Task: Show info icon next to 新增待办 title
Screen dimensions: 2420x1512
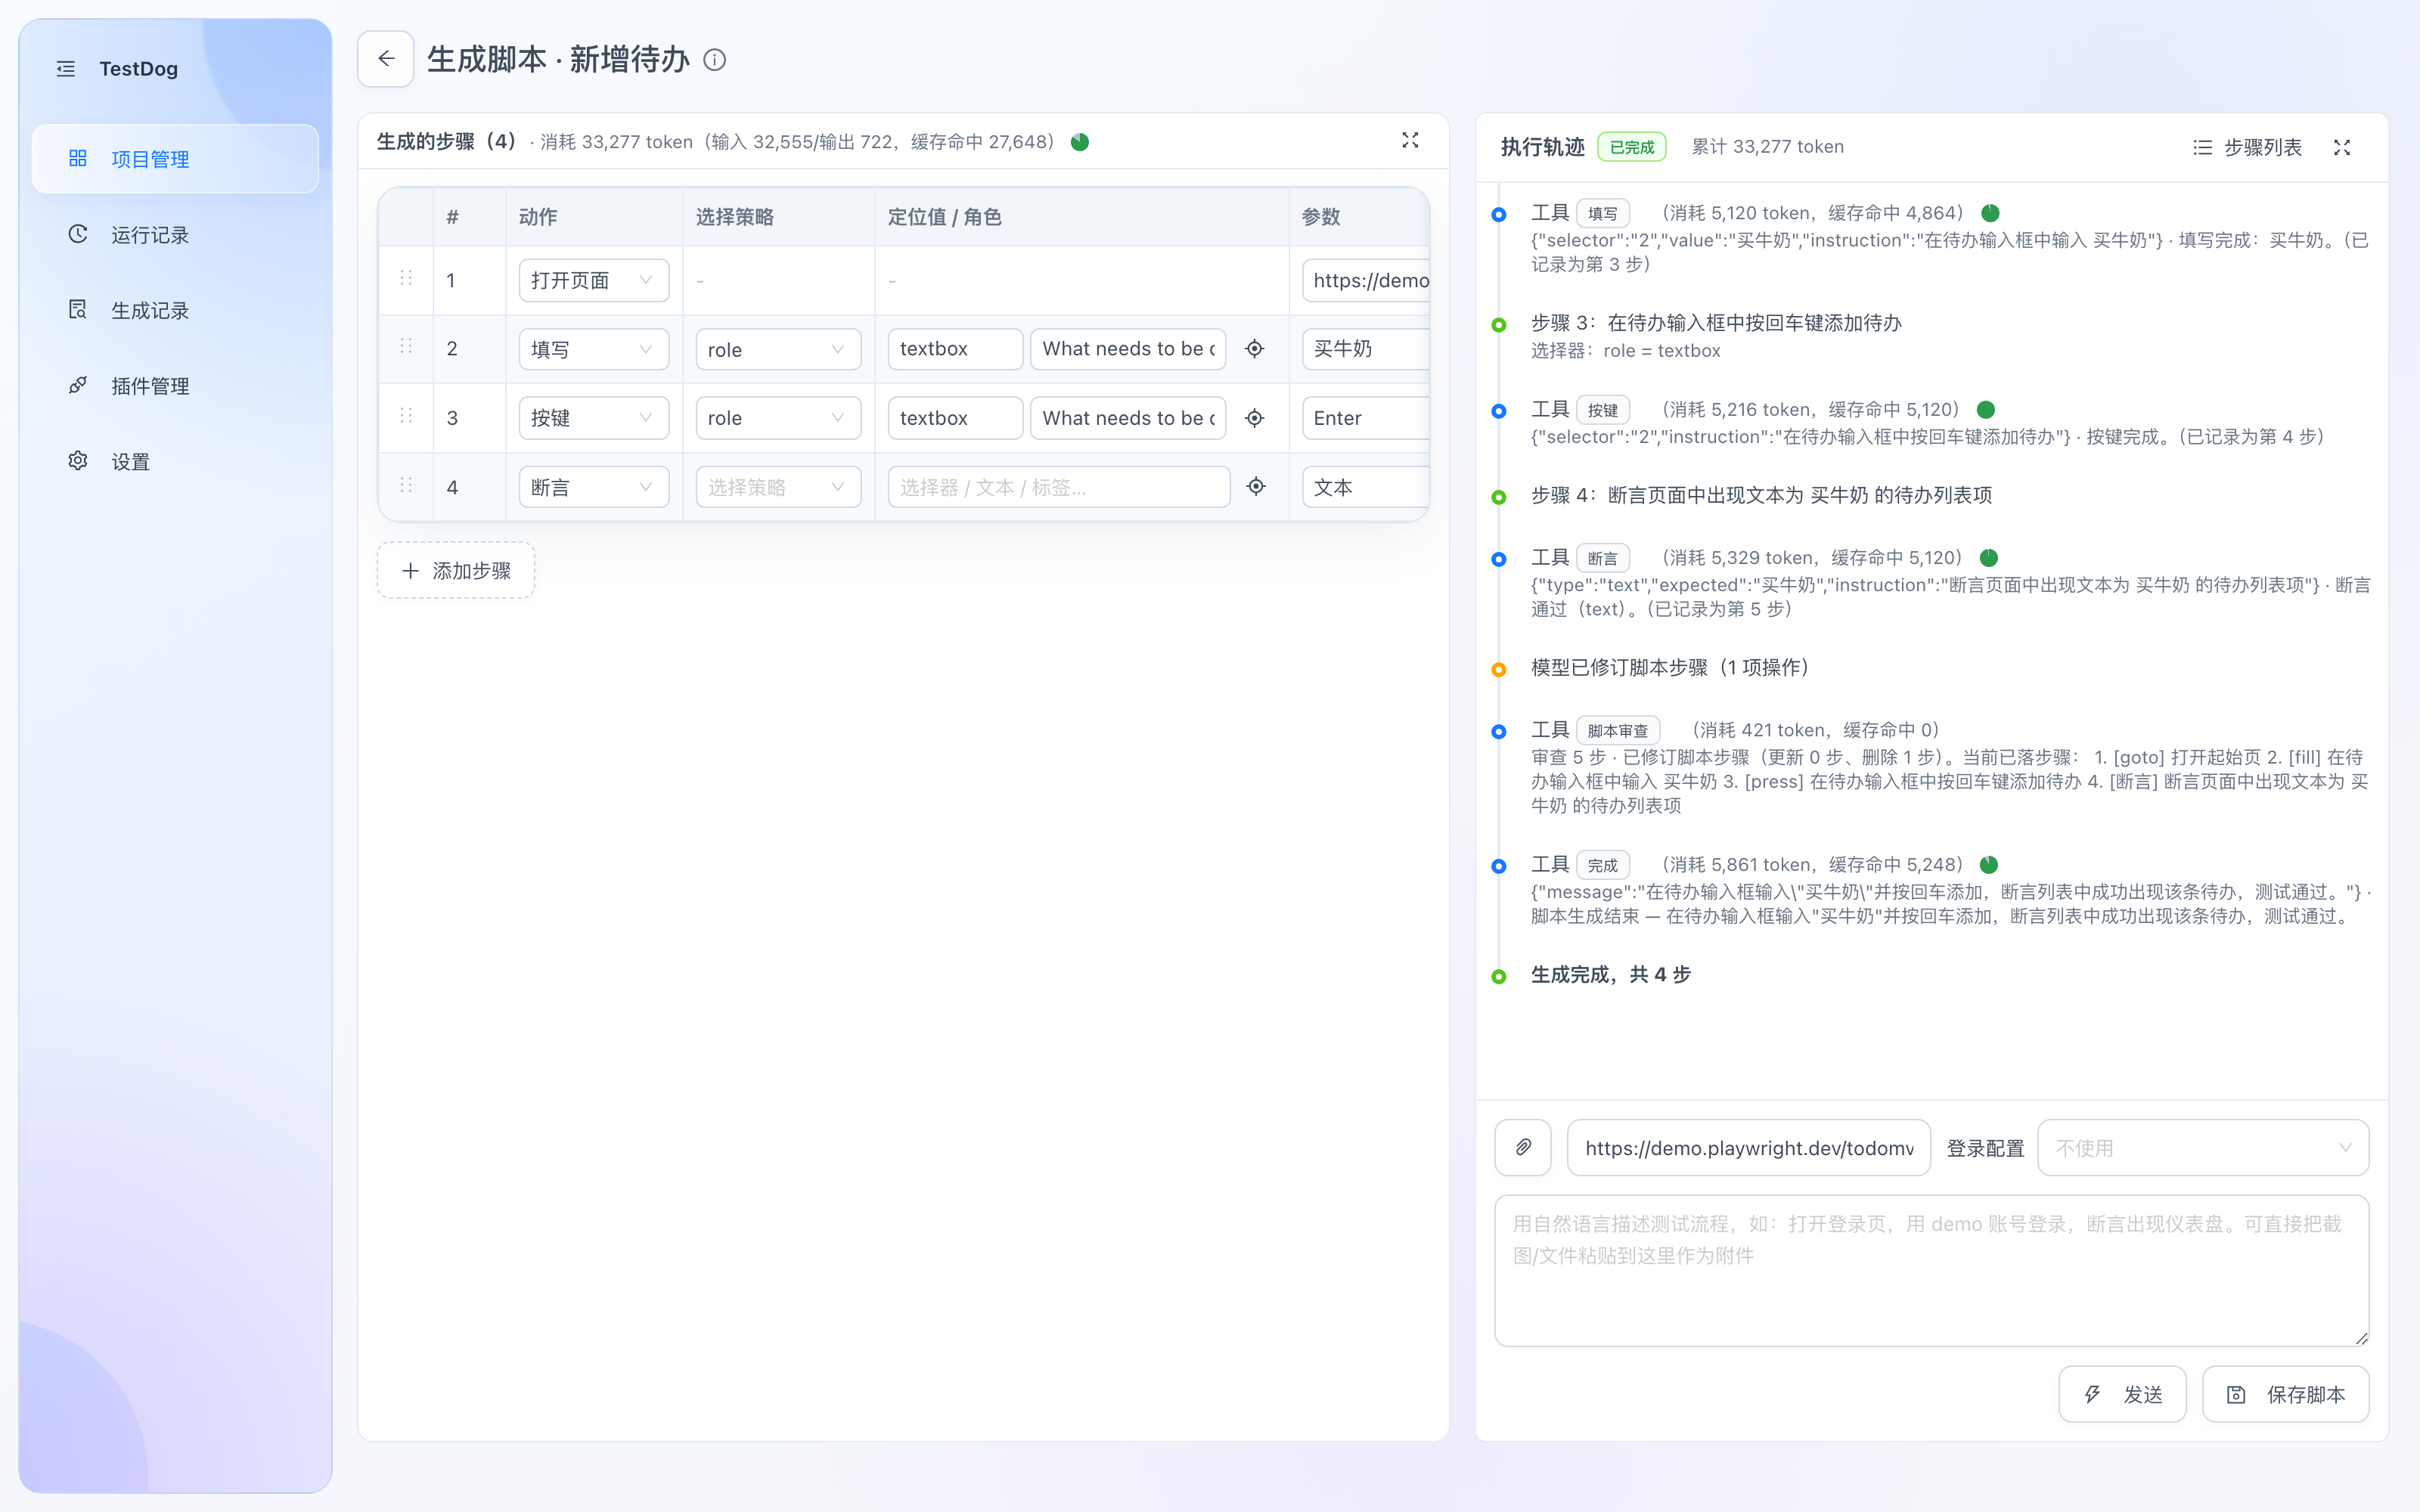Action: pos(714,60)
